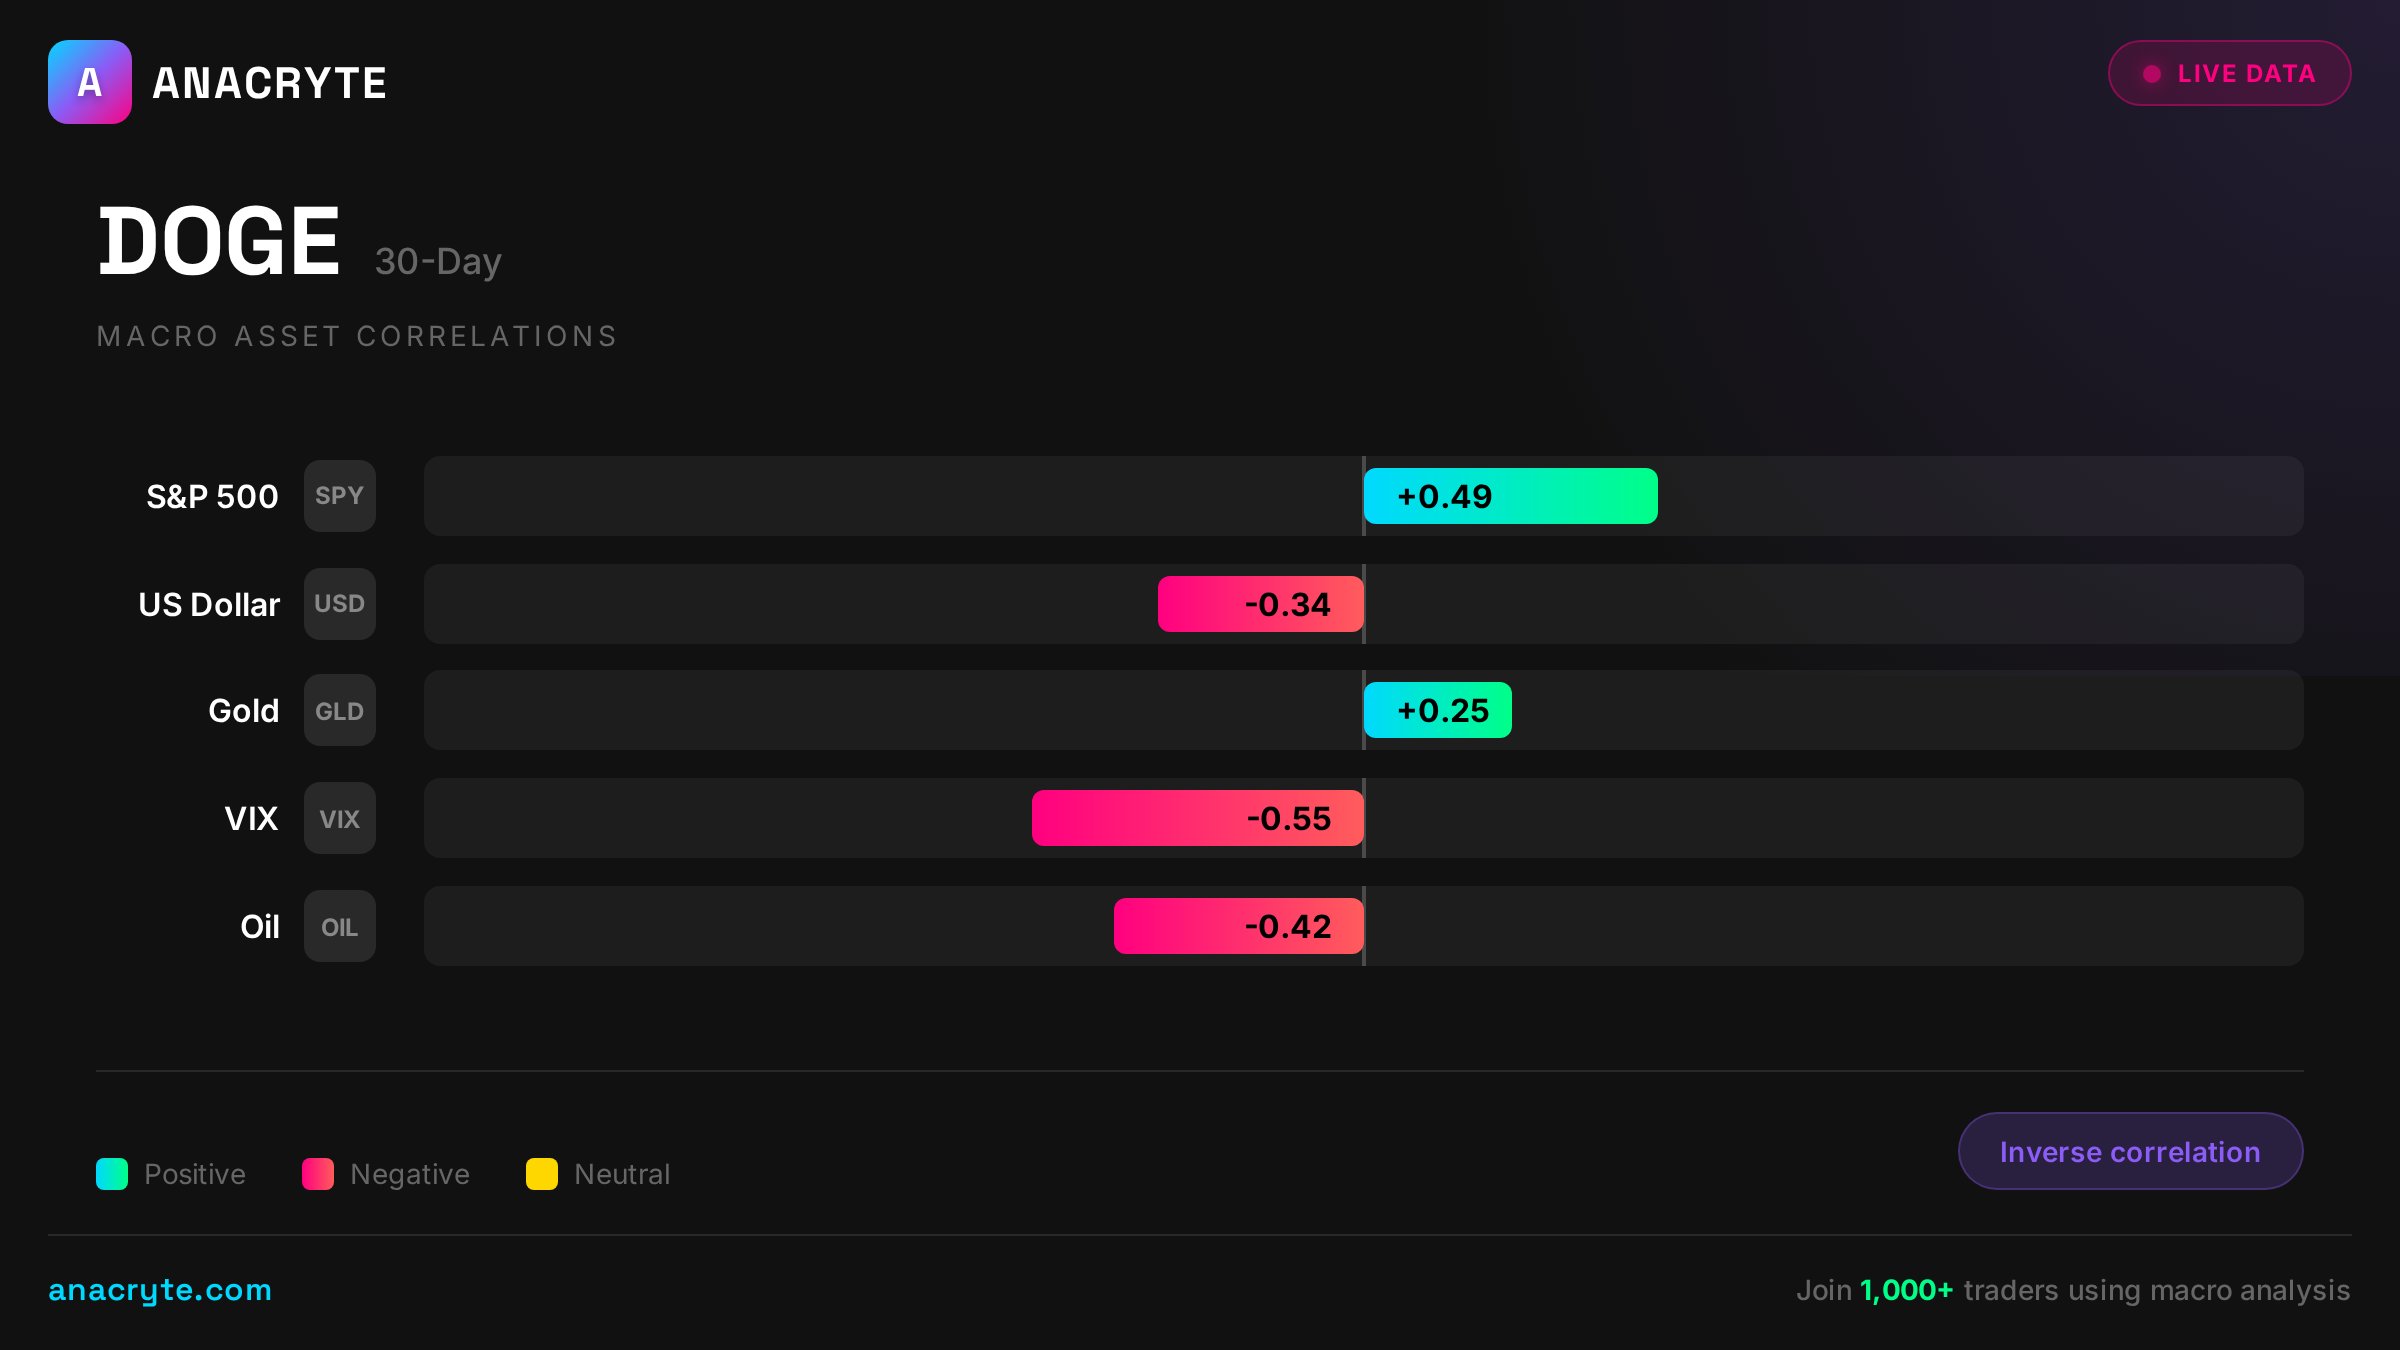Viewport: 2400px width, 1350px height.
Task: Select the GLD ticker badge
Action: [339, 711]
